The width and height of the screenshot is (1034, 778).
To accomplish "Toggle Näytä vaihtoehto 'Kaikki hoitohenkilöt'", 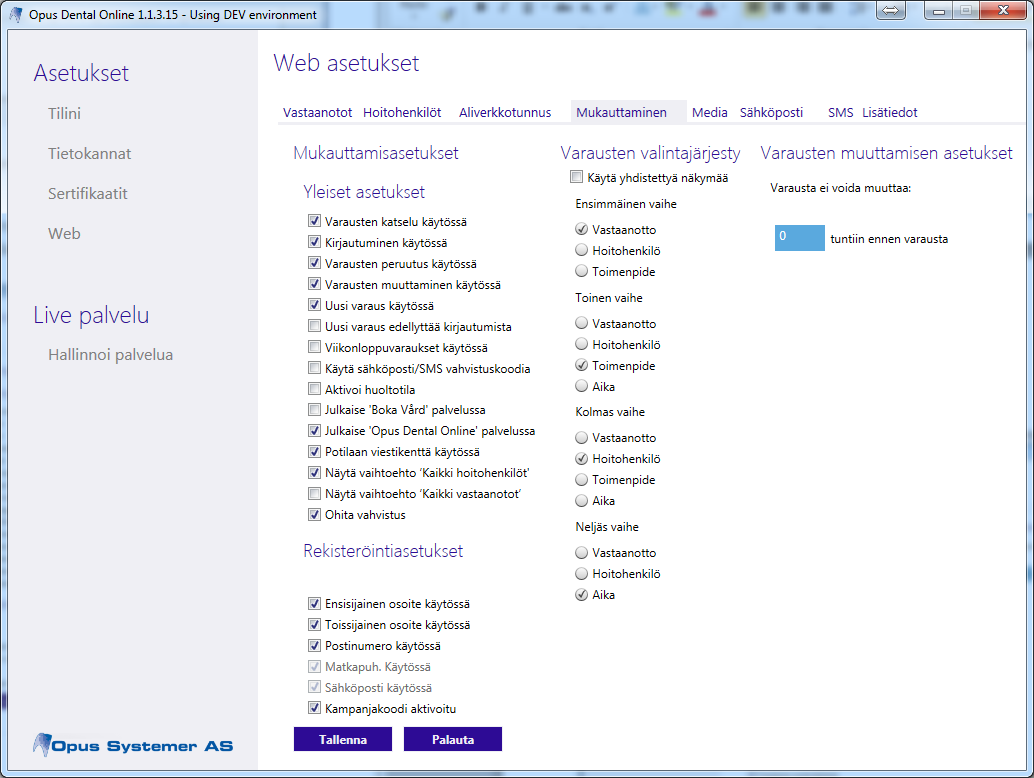I will coord(315,473).
